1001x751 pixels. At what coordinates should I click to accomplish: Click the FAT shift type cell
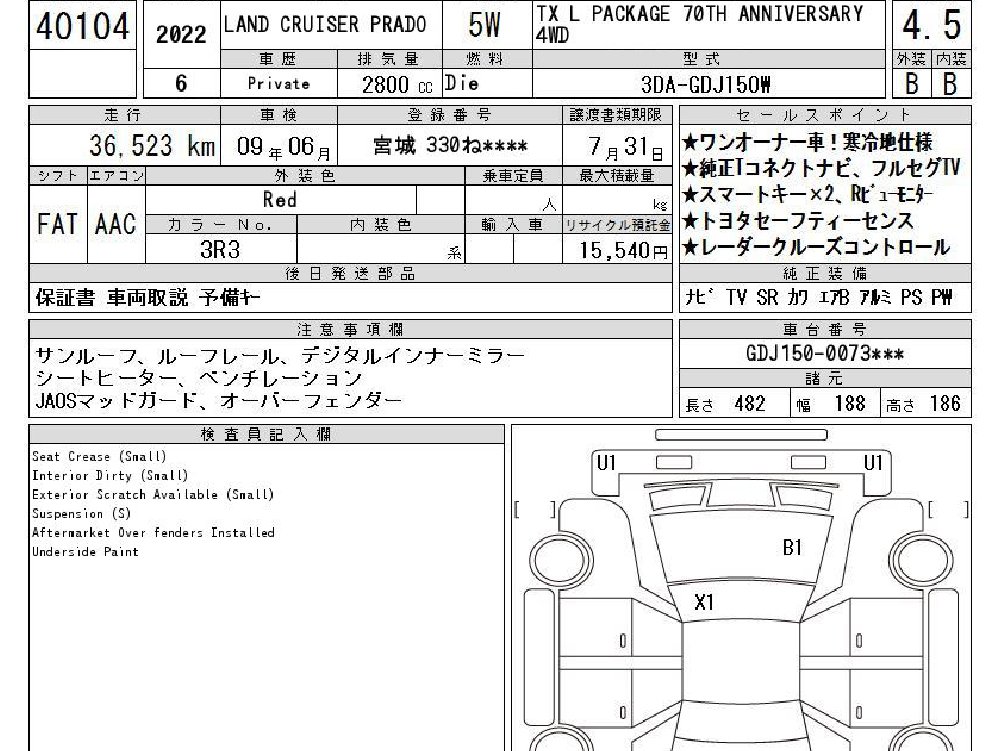click(x=57, y=224)
